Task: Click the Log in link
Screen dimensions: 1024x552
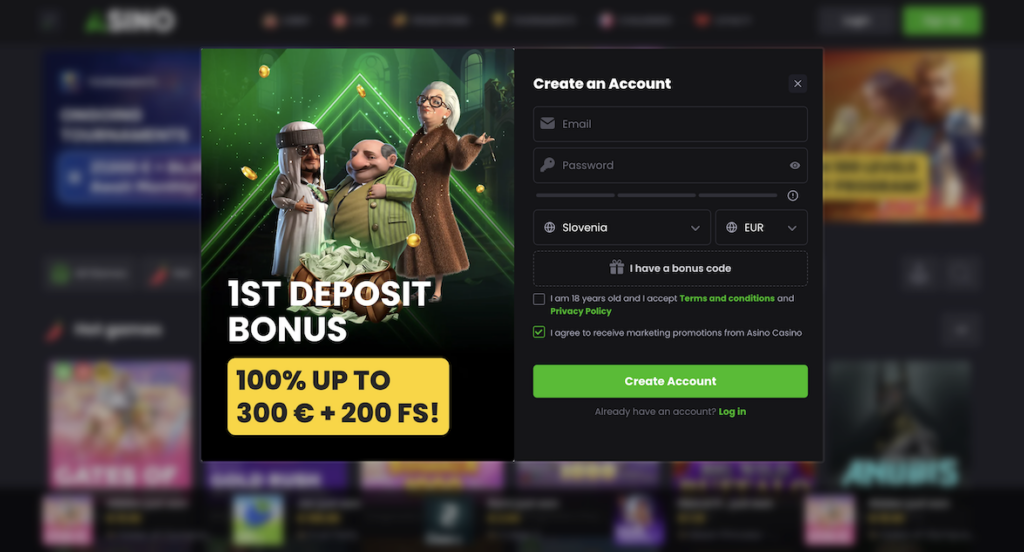Action: click(732, 412)
